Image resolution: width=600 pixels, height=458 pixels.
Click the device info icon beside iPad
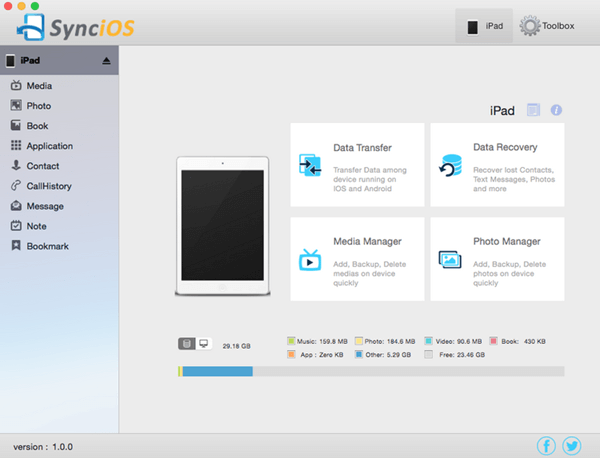click(556, 110)
